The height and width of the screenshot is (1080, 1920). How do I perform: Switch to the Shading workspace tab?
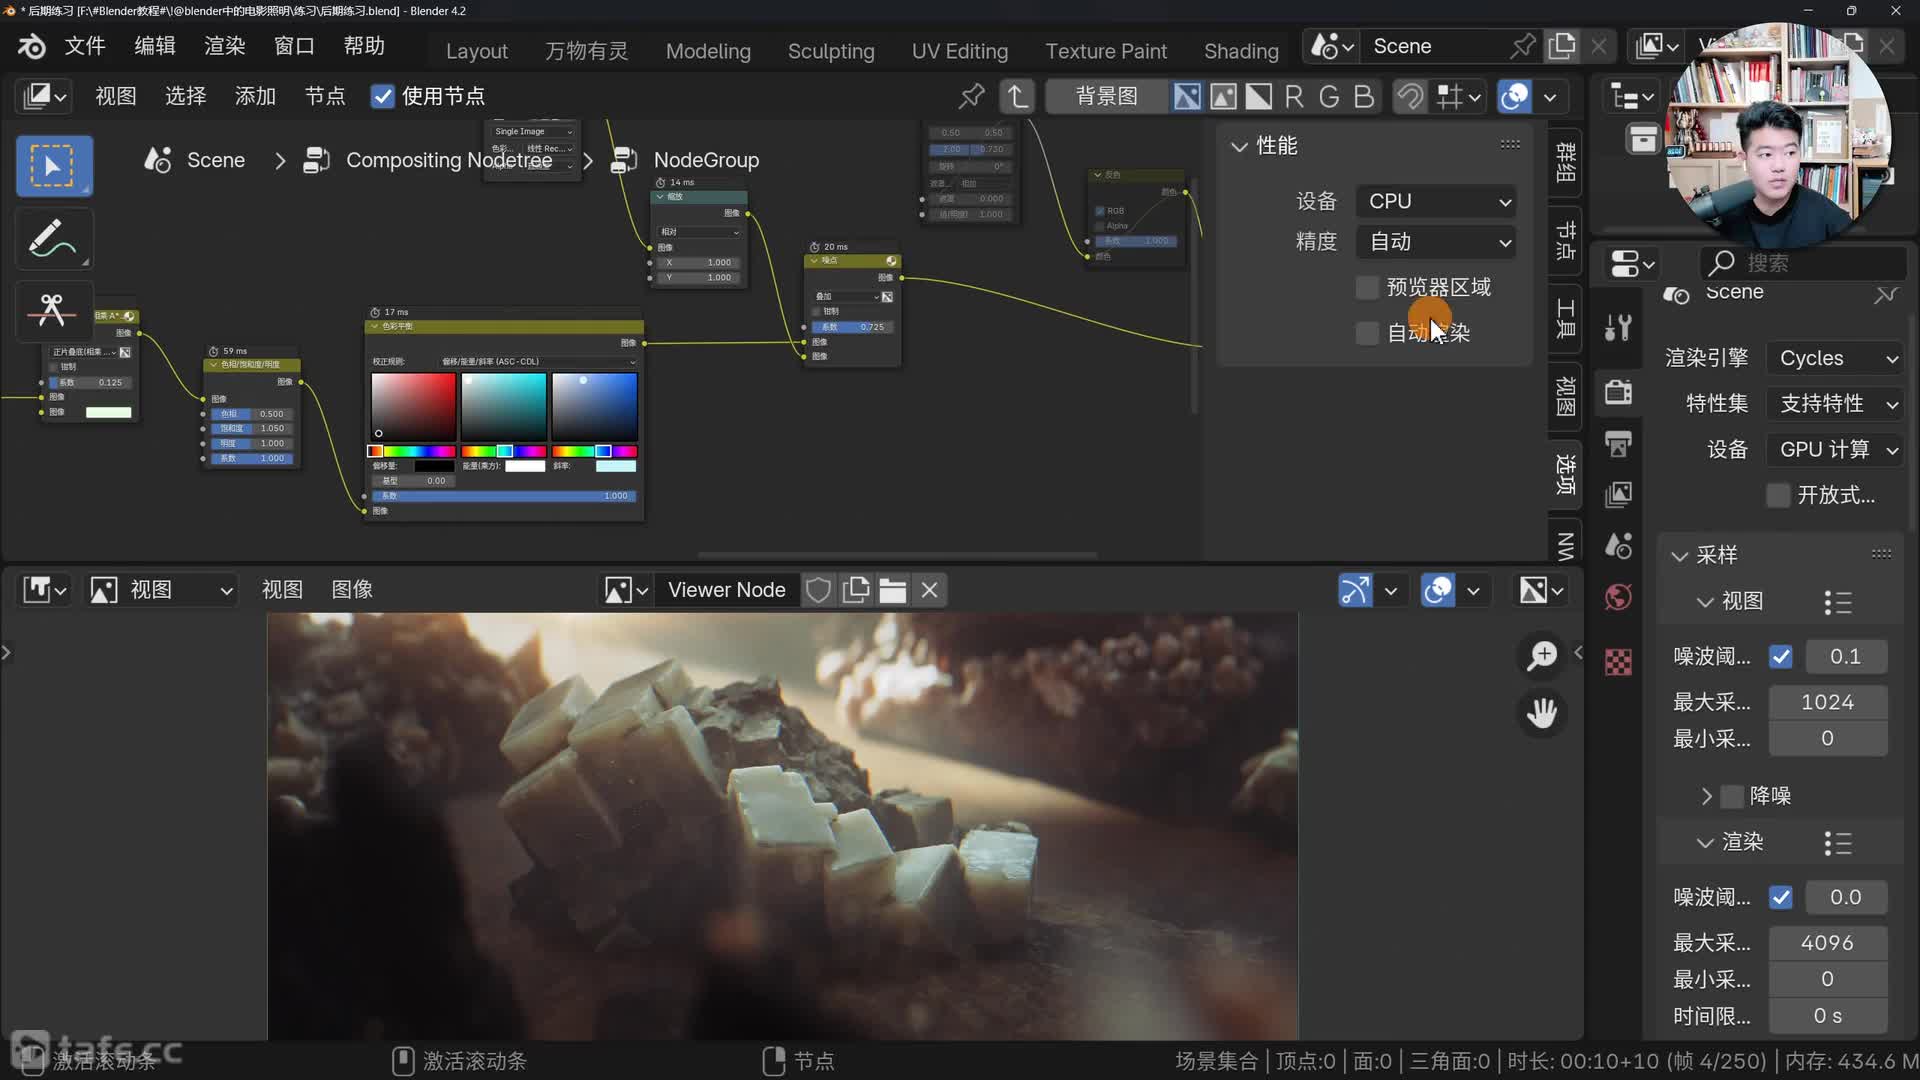pos(1240,51)
